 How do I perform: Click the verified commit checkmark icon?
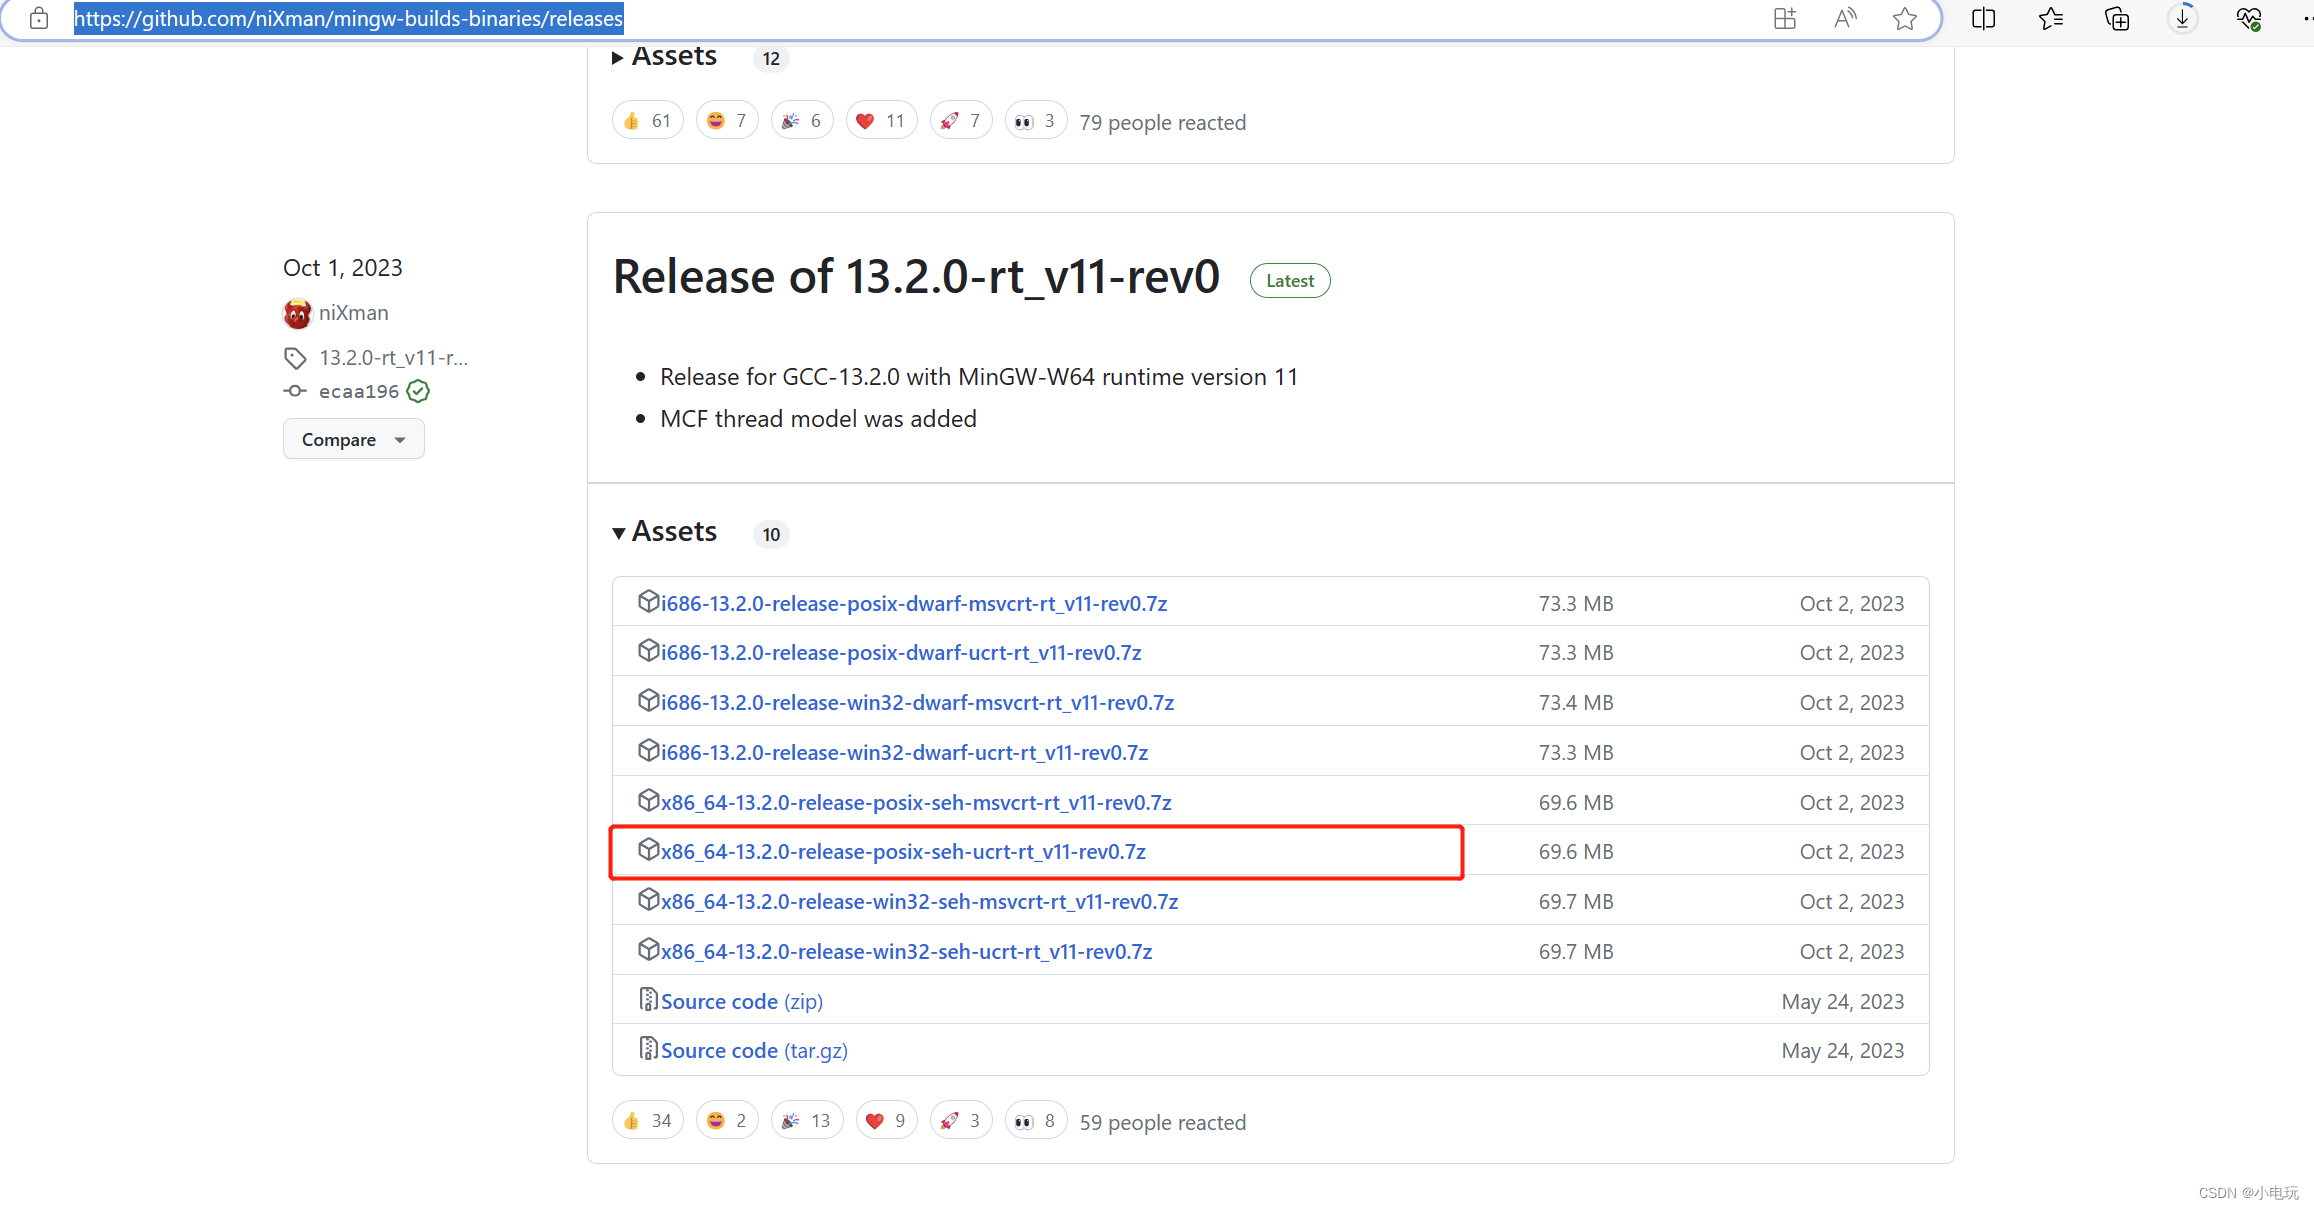[418, 391]
